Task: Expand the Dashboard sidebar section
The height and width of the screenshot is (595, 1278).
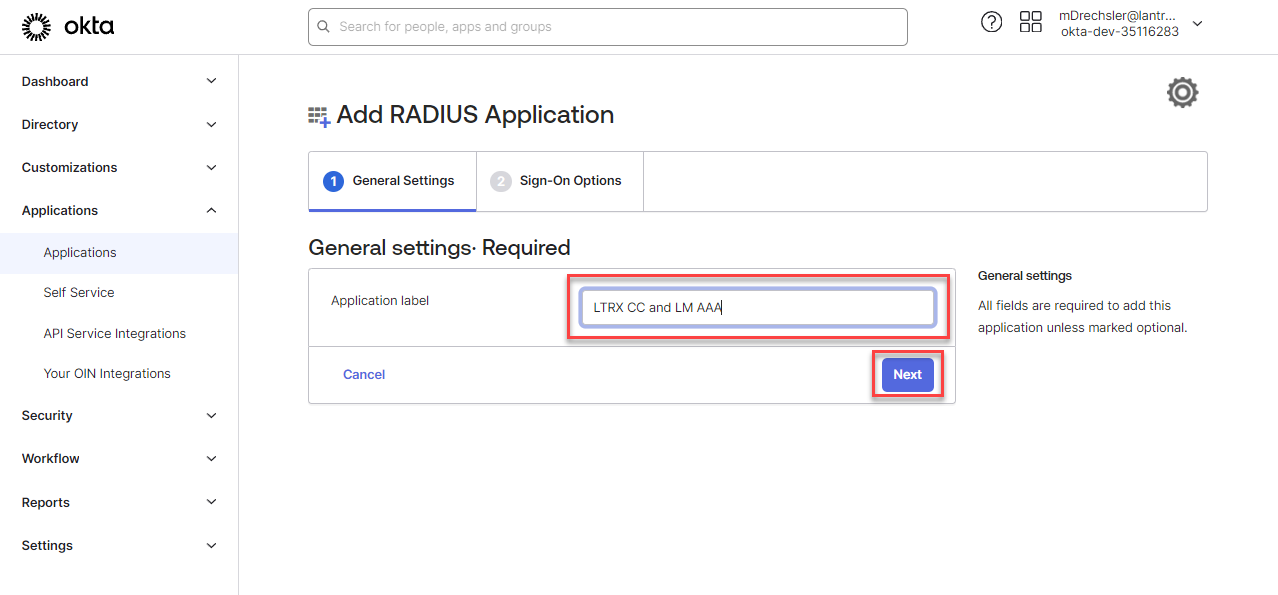Action: click(119, 82)
